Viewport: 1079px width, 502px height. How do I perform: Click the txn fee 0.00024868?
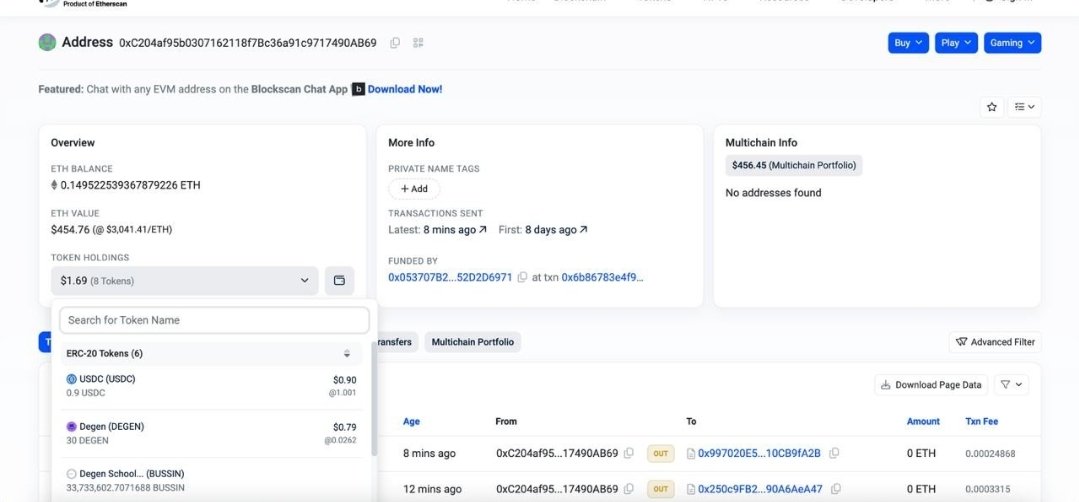tap(990, 454)
